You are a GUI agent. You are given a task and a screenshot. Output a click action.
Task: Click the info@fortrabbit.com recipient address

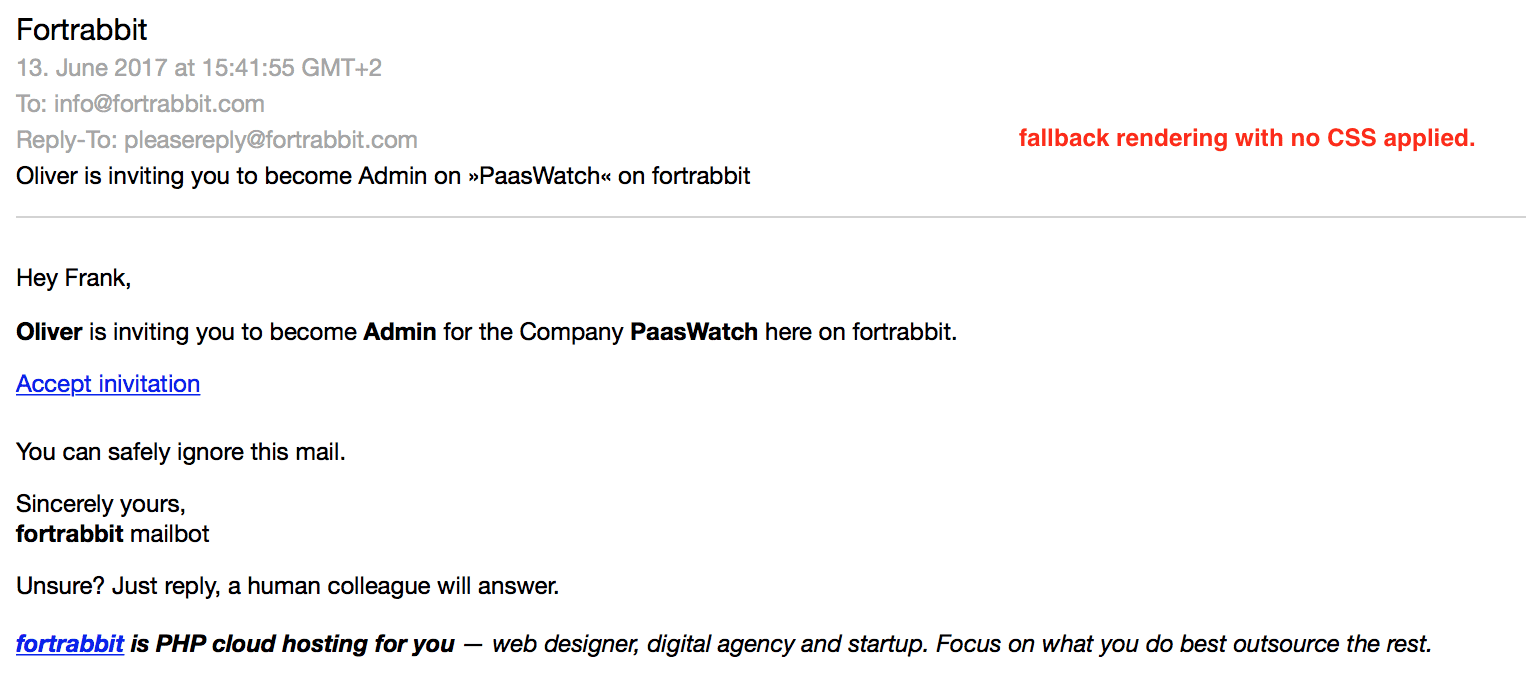point(159,104)
